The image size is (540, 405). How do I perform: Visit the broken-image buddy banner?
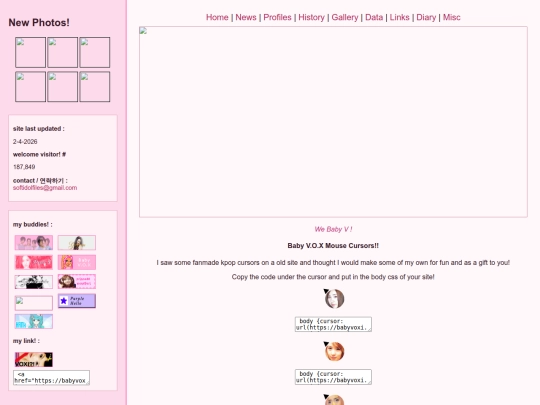tap(34, 303)
